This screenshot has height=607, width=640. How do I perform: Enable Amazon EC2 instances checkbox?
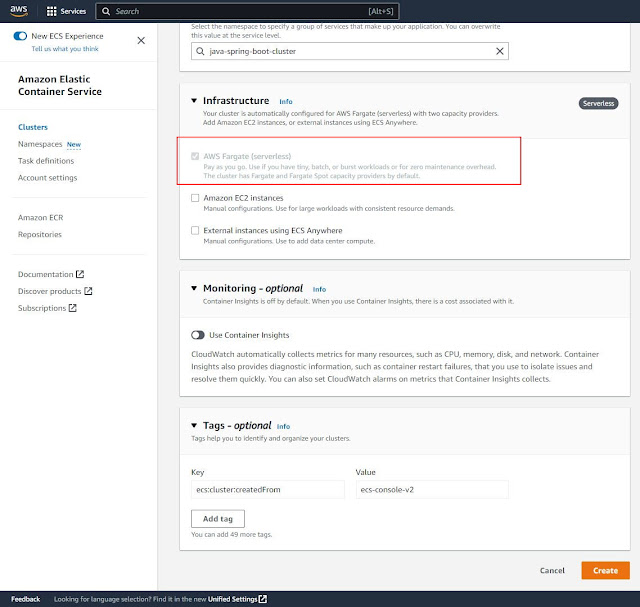[x=195, y=198]
